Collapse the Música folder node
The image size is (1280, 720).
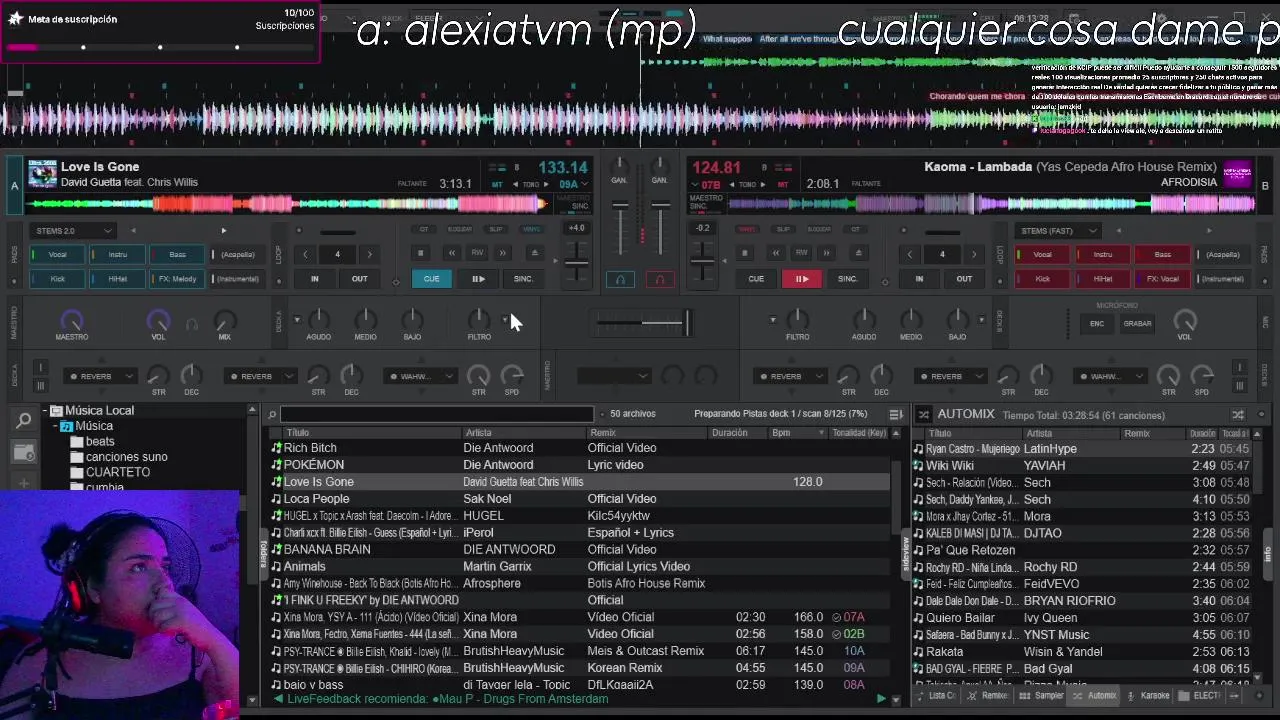point(55,426)
